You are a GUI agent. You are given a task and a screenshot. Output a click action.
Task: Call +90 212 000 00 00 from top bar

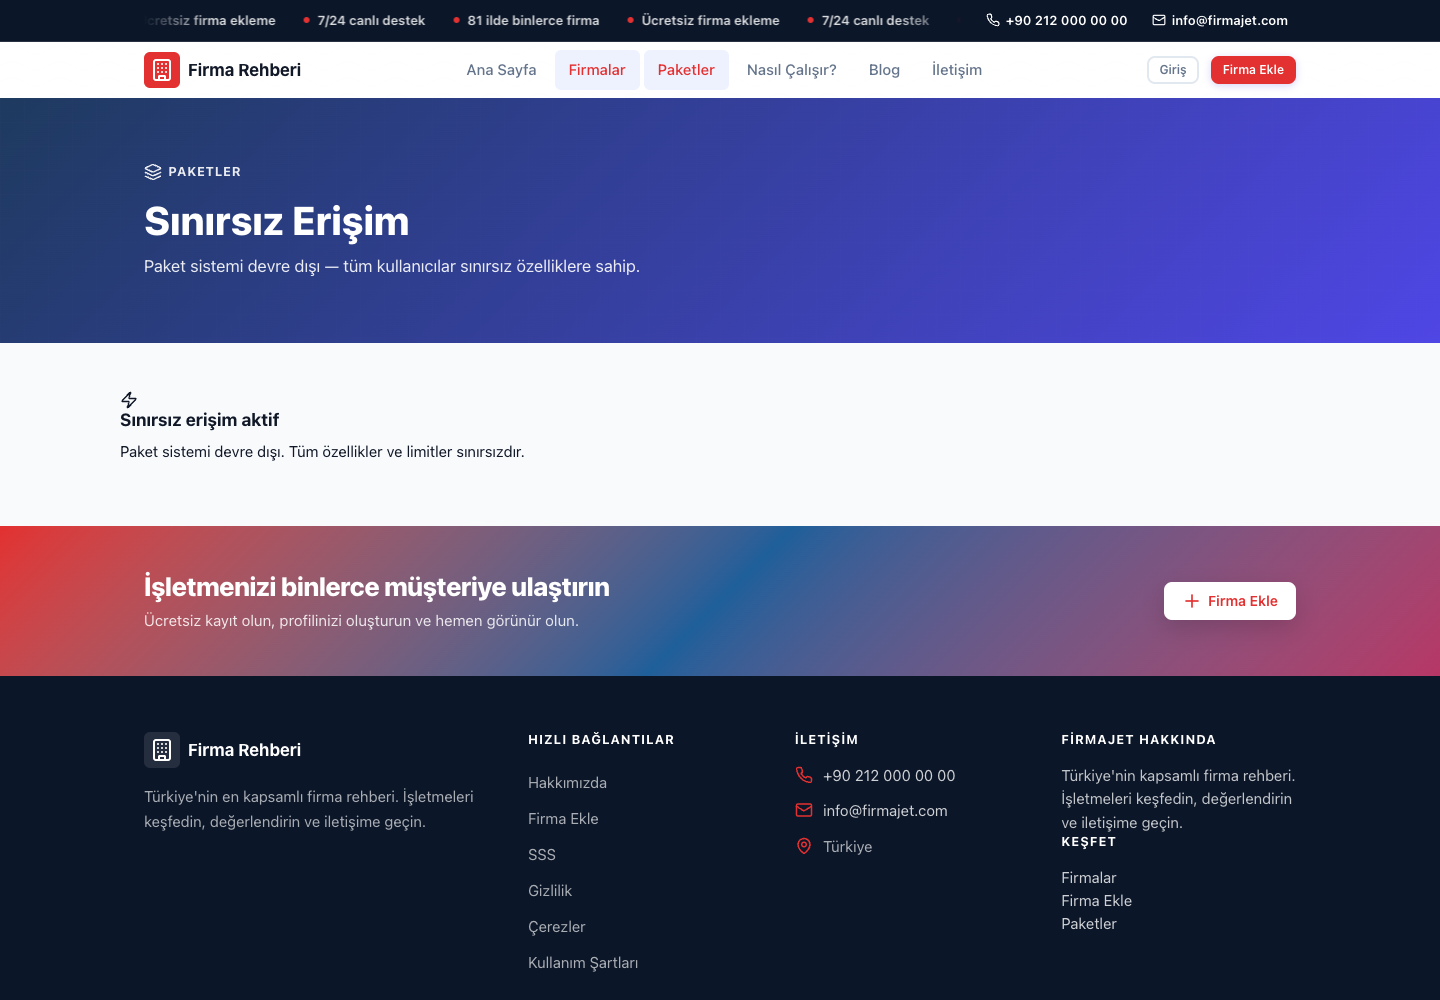tap(1066, 20)
